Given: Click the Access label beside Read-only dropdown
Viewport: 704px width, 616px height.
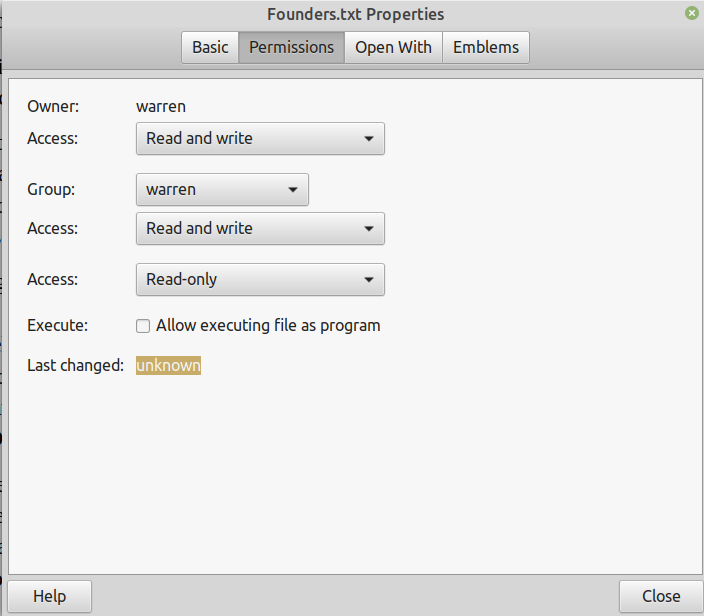Looking at the screenshot, I should 52,279.
